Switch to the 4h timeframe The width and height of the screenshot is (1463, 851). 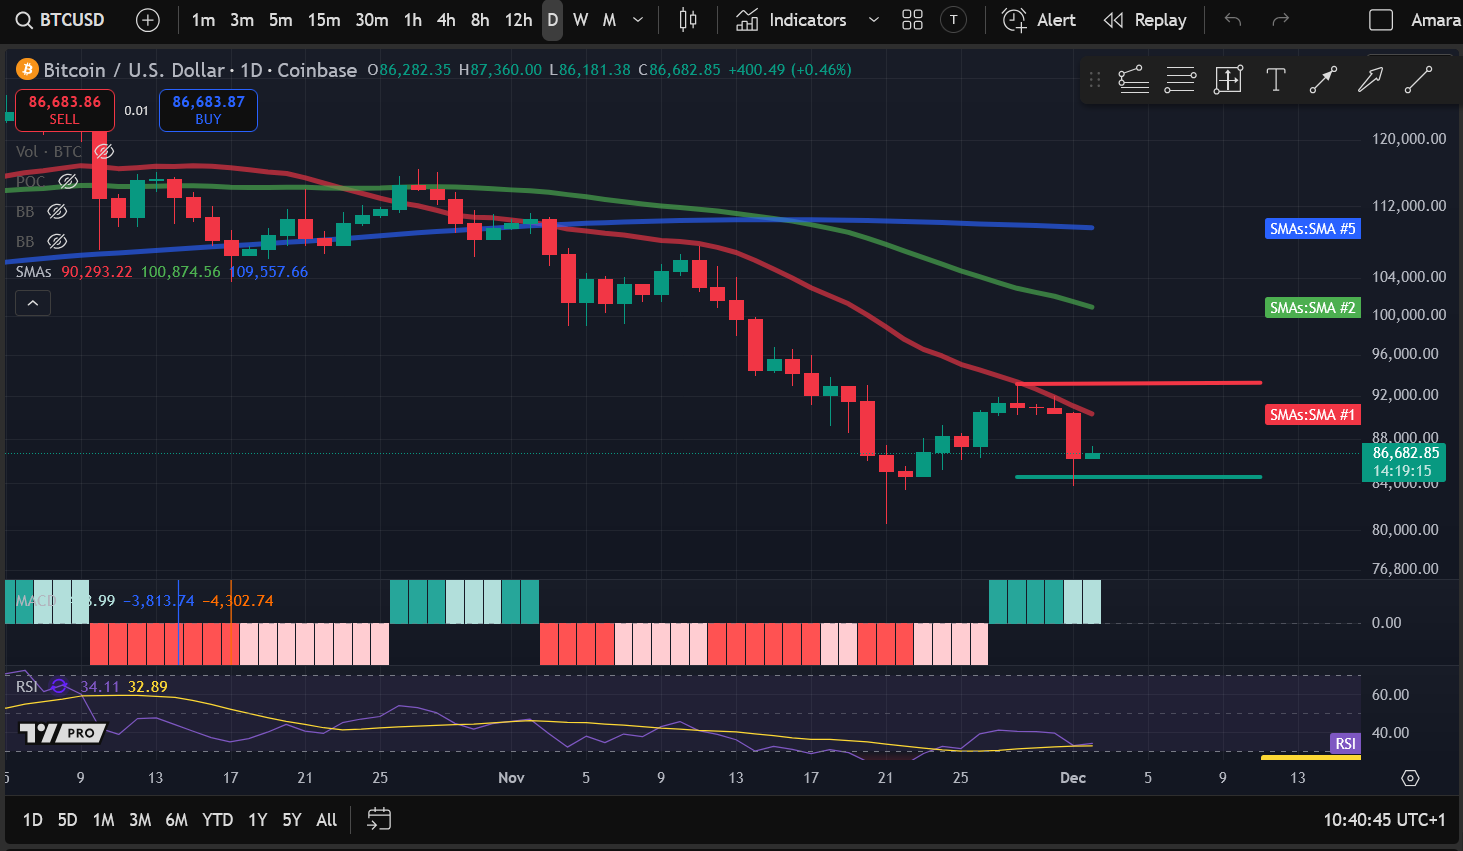pos(446,20)
